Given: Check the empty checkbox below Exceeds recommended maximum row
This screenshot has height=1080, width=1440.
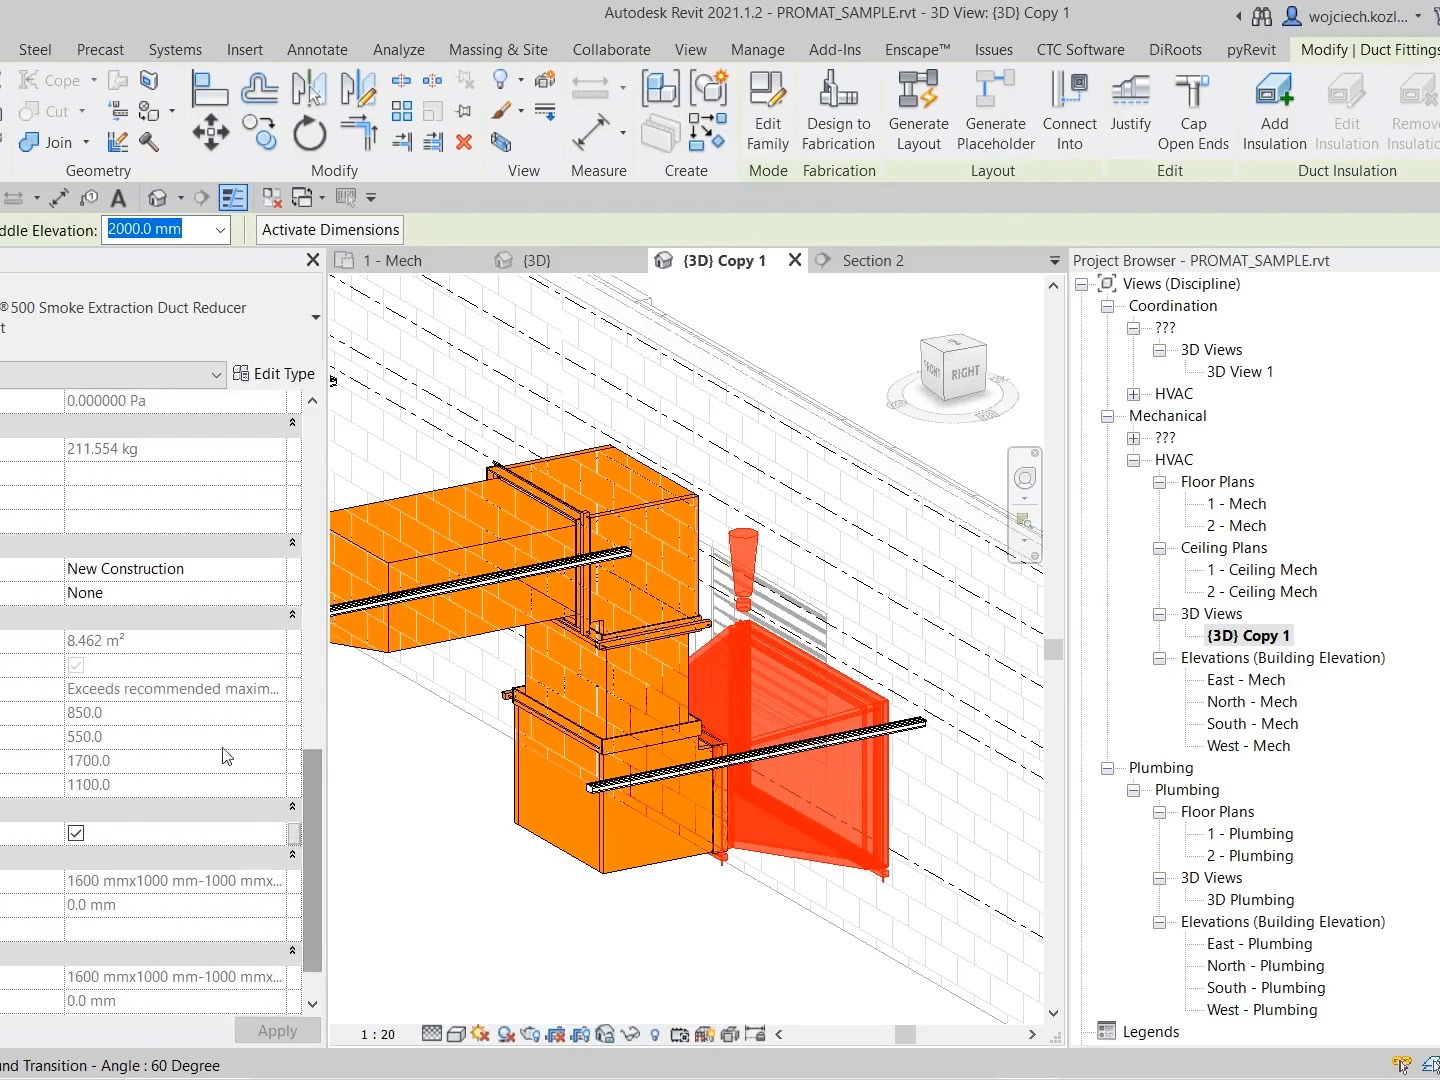Looking at the screenshot, I should [75, 664].
